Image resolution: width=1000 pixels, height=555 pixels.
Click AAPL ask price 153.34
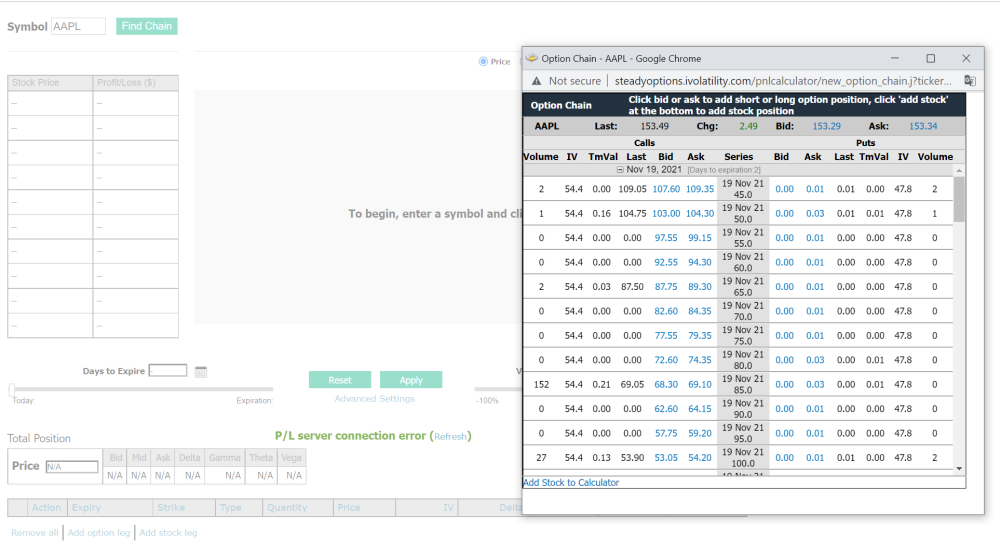[923, 126]
